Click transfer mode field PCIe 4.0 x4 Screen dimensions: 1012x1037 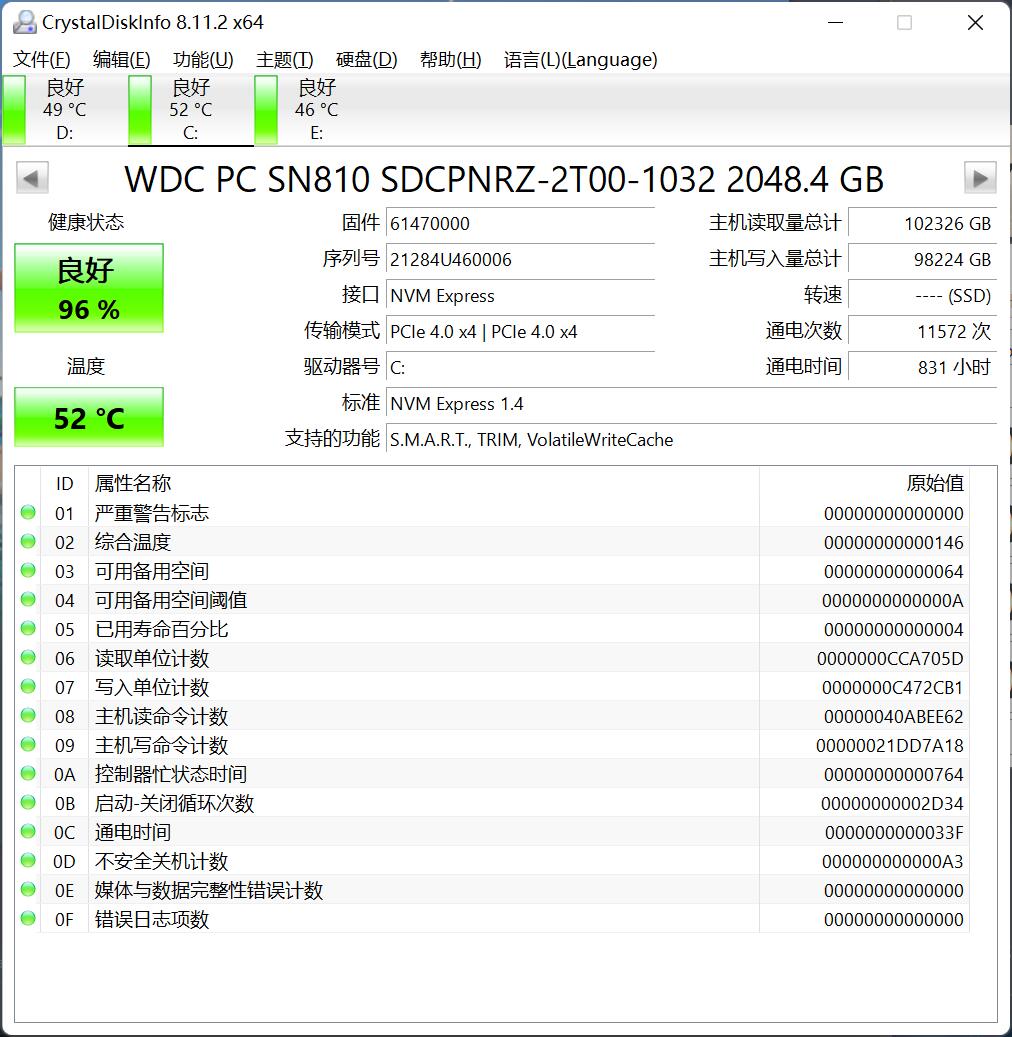pos(520,331)
